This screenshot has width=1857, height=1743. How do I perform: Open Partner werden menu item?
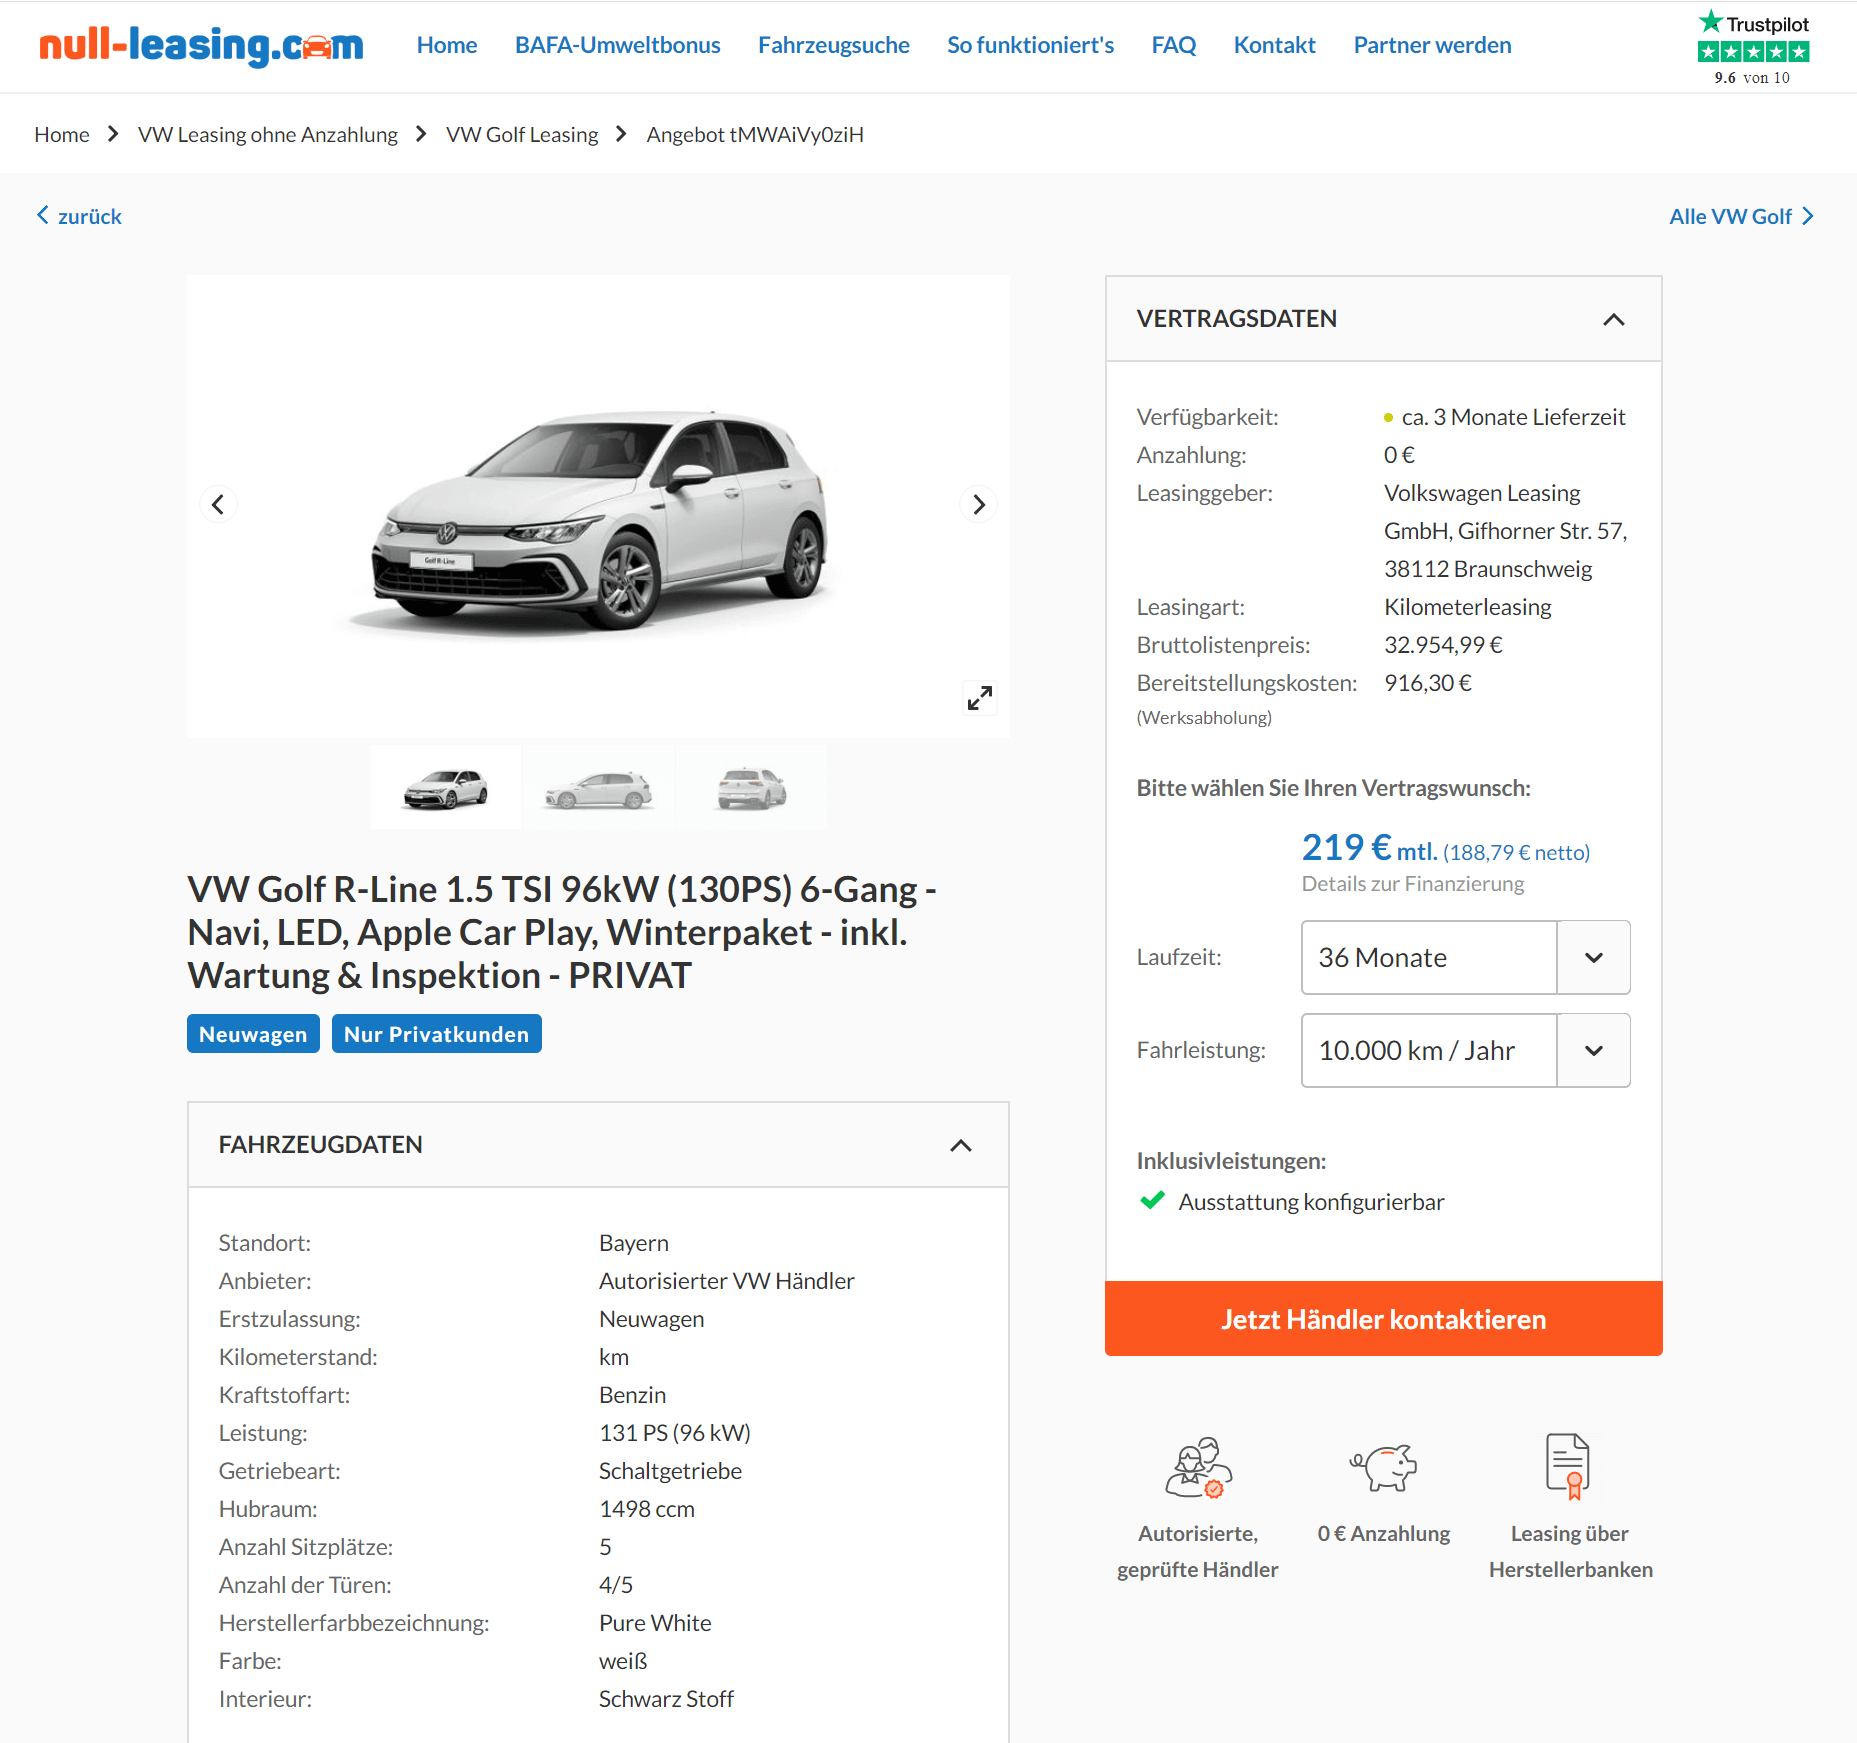click(x=1432, y=45)
